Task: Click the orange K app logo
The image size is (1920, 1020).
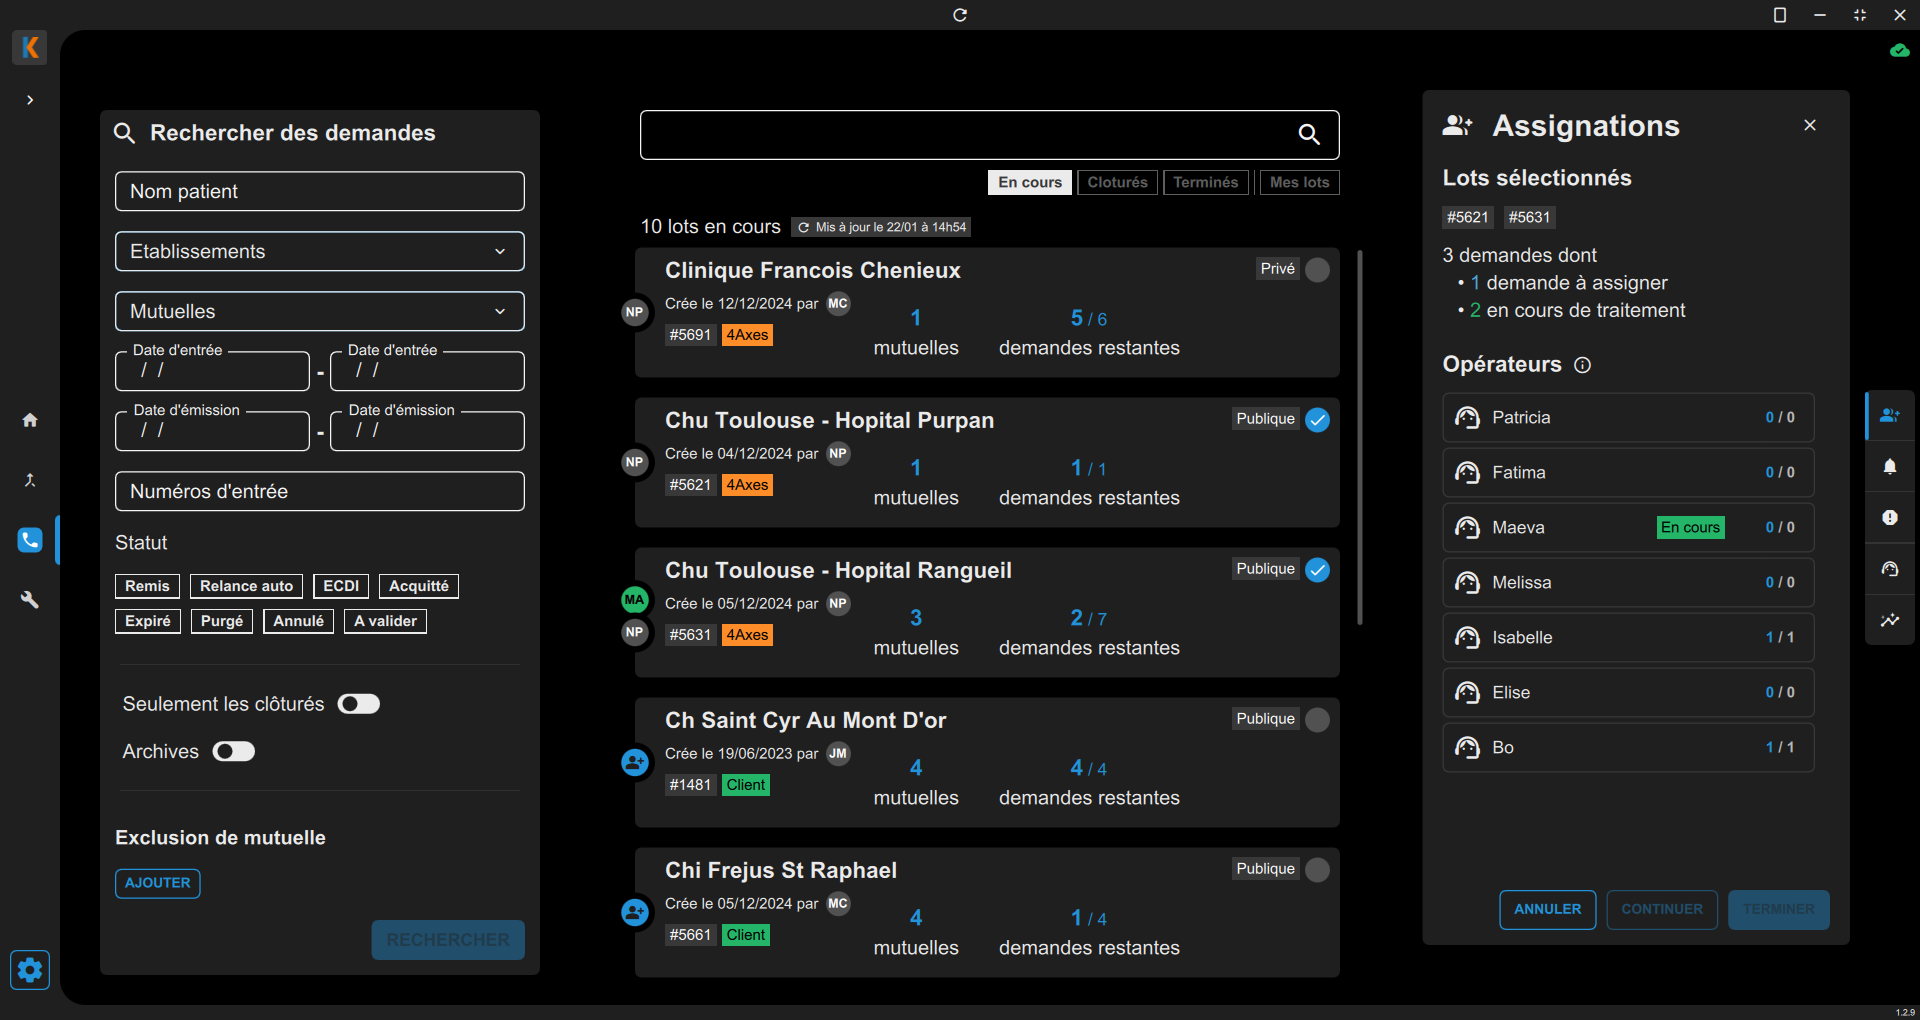Action: coord(30,47)
